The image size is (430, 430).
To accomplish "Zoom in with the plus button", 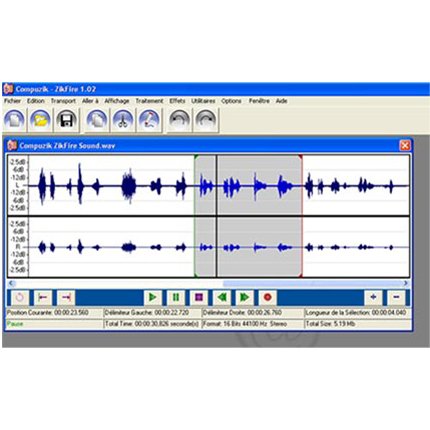I will tap(373, 297).
